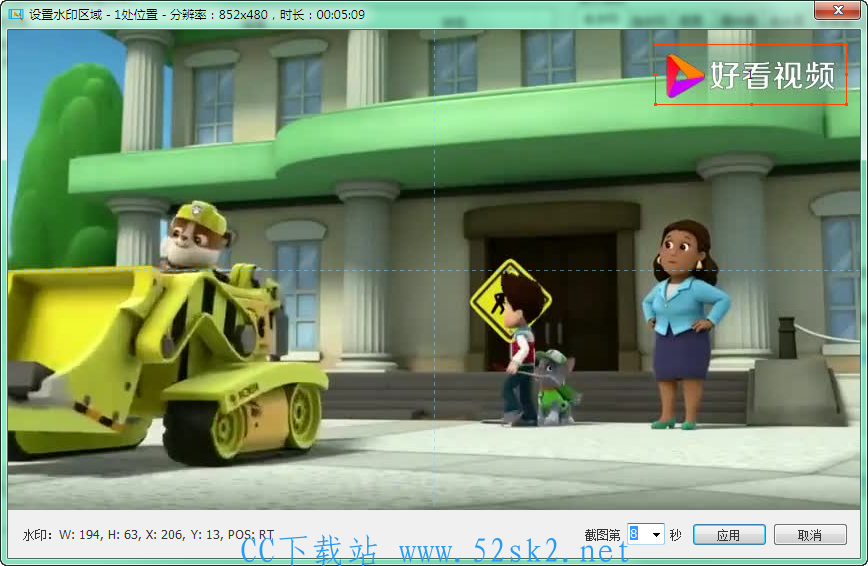This screenshot has height=566, width=868.
Task: Open the screenshot seconds dropdown arrow
Action: [x=656, y=534]
